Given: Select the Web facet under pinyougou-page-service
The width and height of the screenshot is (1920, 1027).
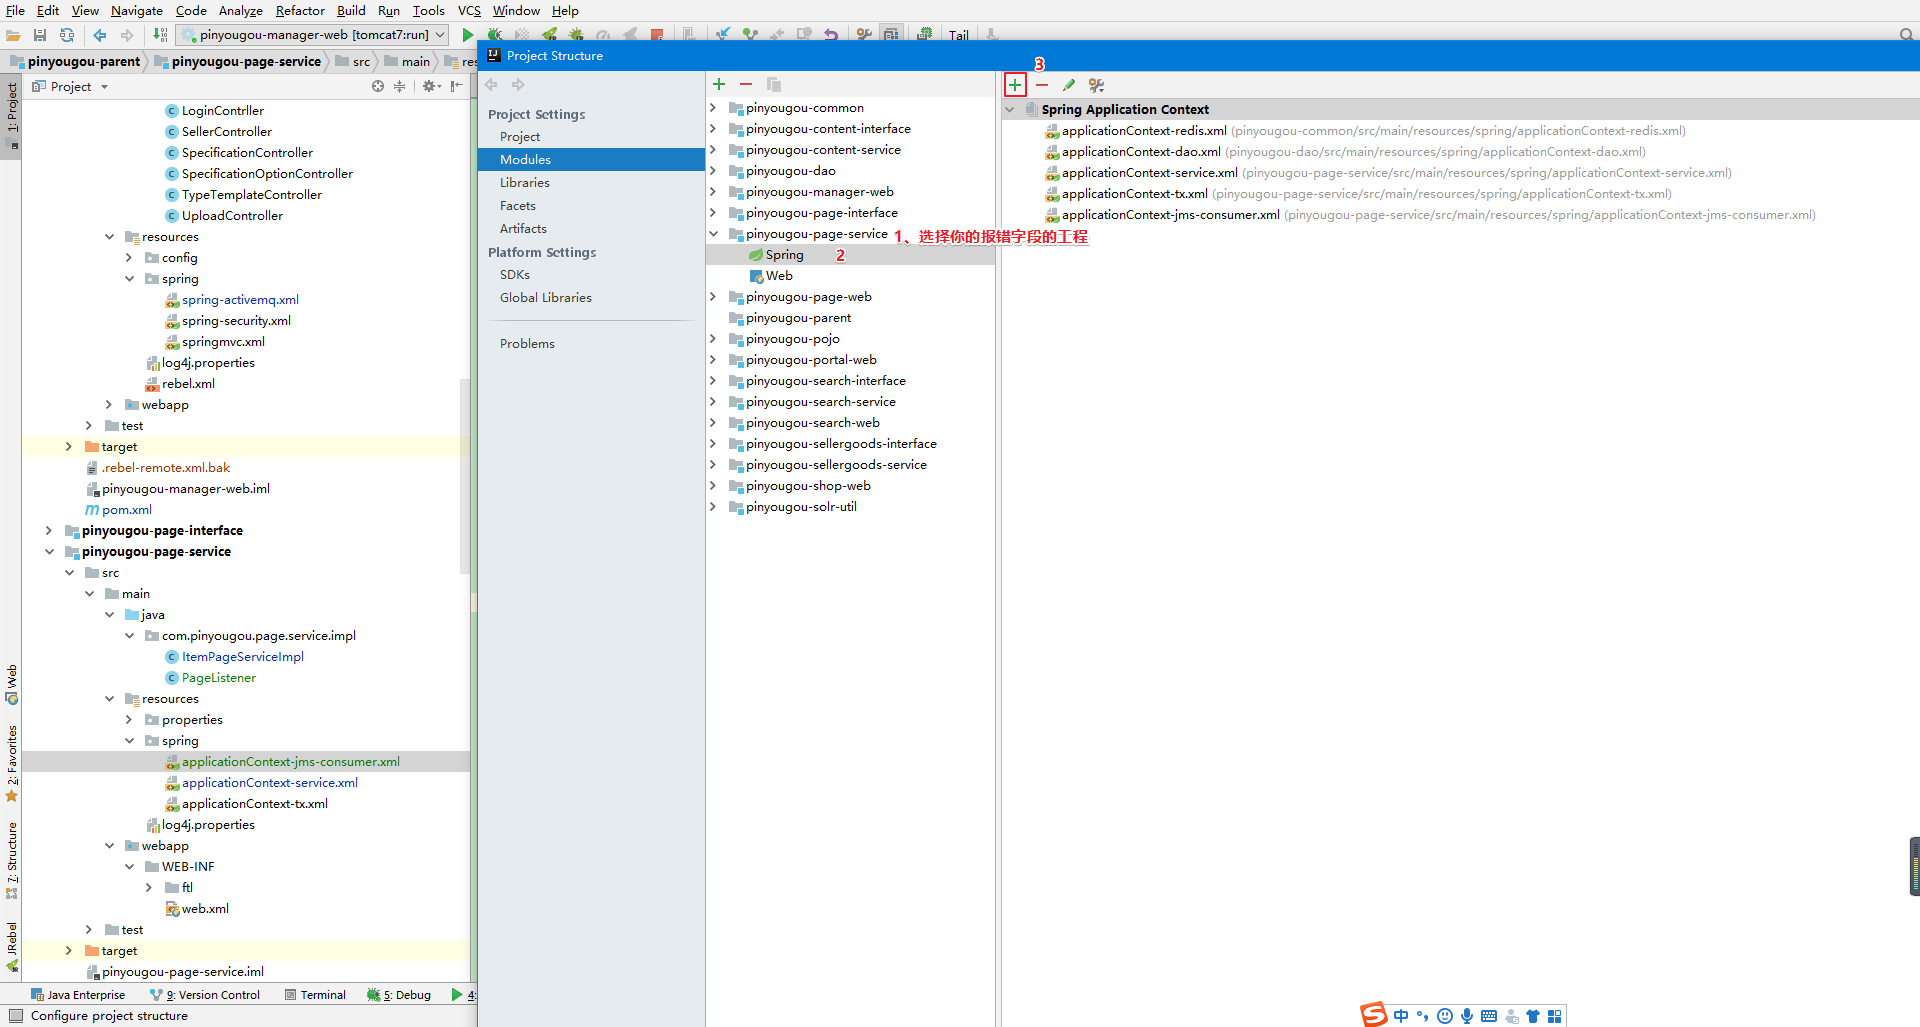Looking at the screenshot, I should coord(779,276).
